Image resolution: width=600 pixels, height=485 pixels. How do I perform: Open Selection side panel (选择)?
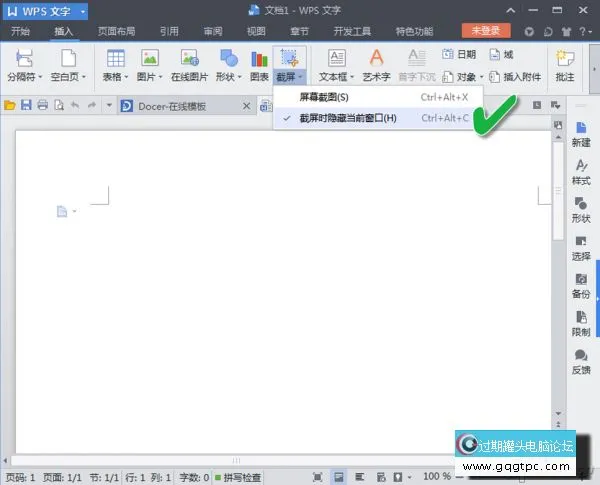point(581,248)
